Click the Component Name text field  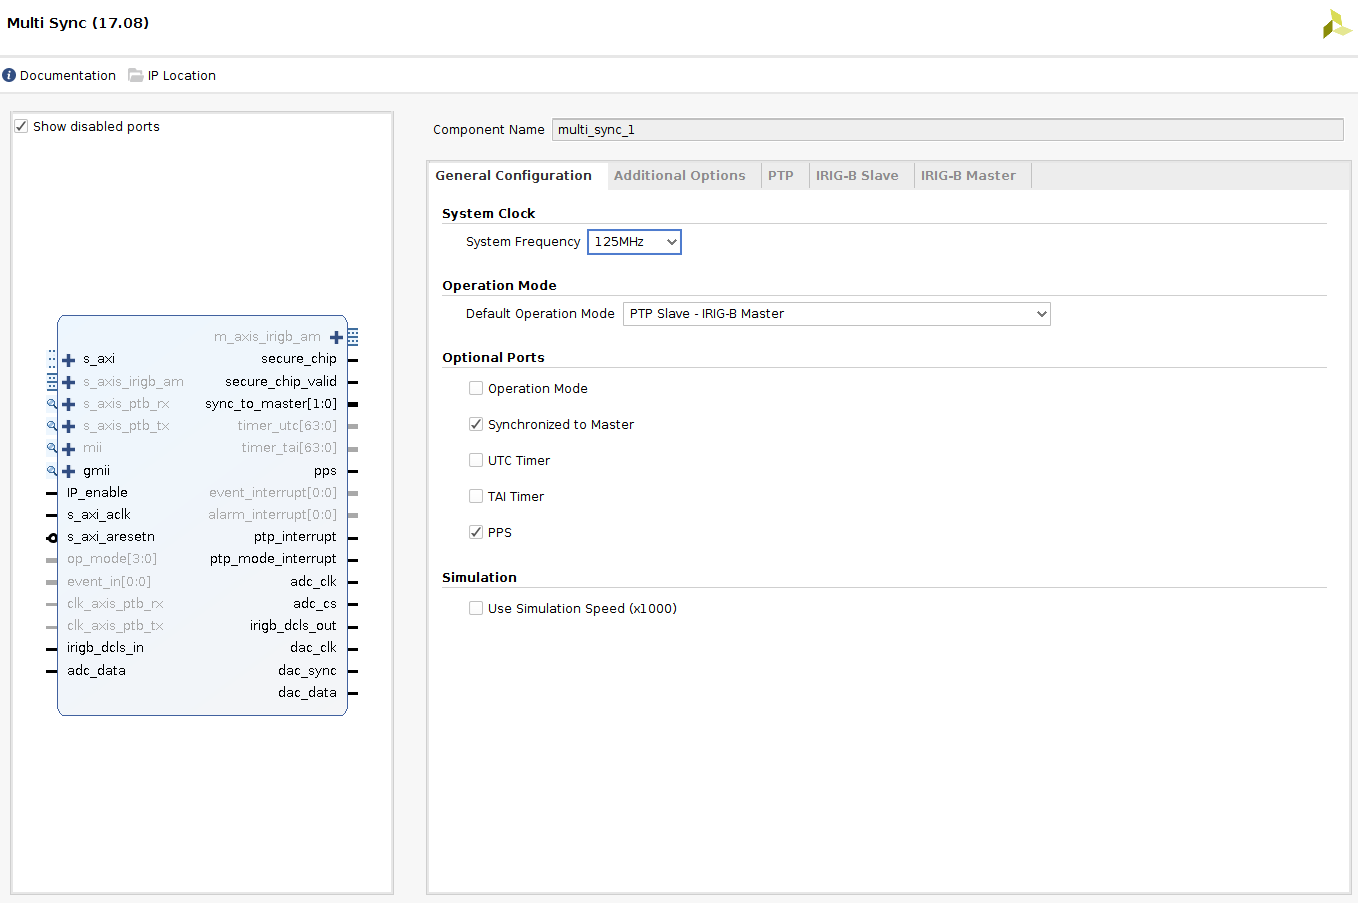pos(947,130)
